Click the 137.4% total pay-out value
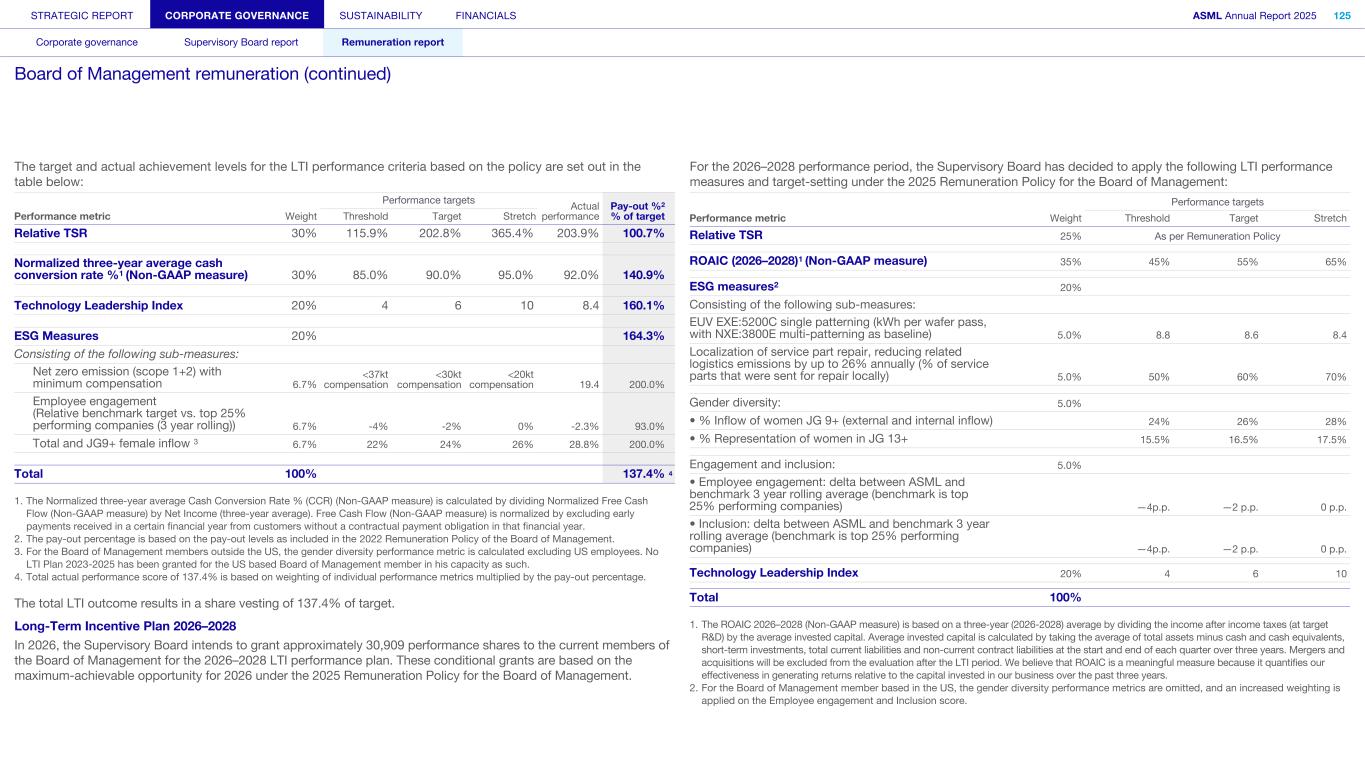 [642, 474]
